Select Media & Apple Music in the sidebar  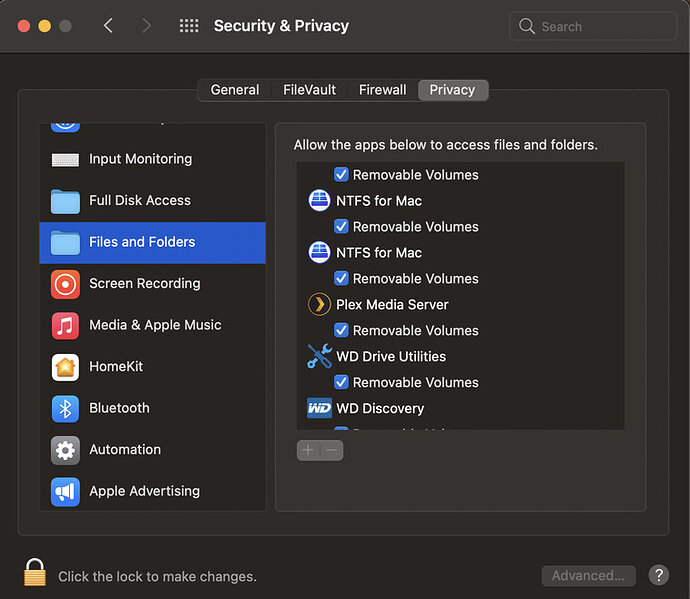point(152,326)
